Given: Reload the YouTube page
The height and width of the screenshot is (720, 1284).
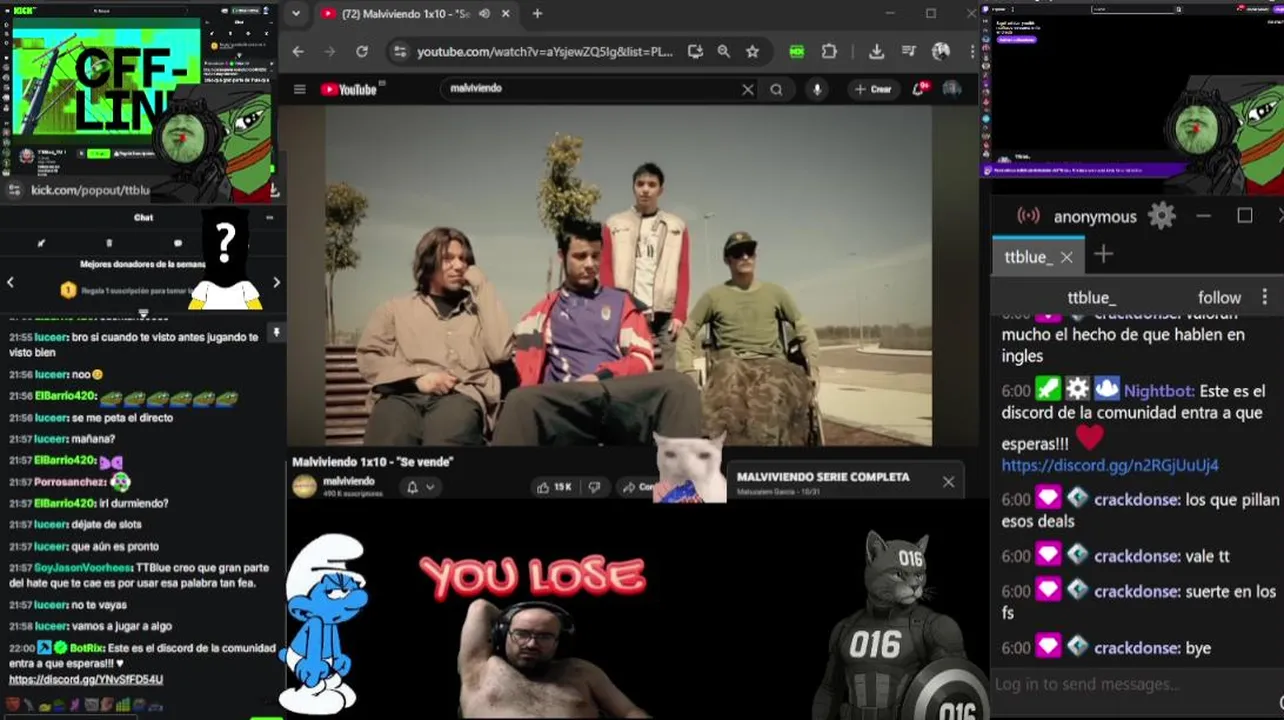Looking at the screenshot, I should pyautogui.click(x=362, y=51).
